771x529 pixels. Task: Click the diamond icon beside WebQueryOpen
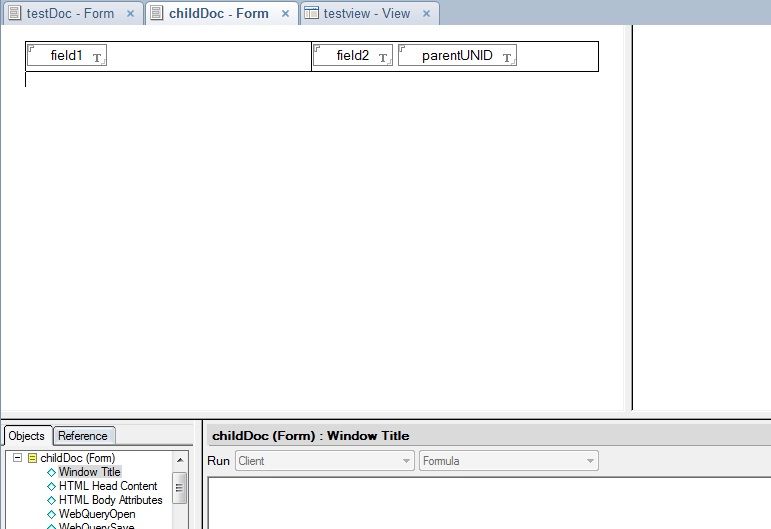51,514
